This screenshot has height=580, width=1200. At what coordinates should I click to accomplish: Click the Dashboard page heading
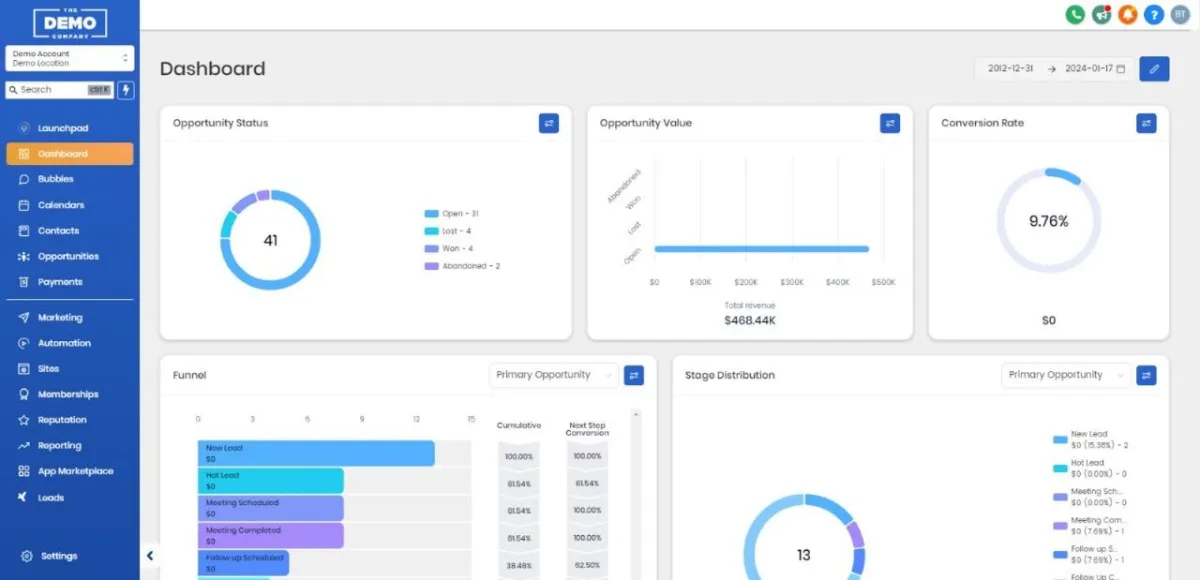[x=213, y=69]
